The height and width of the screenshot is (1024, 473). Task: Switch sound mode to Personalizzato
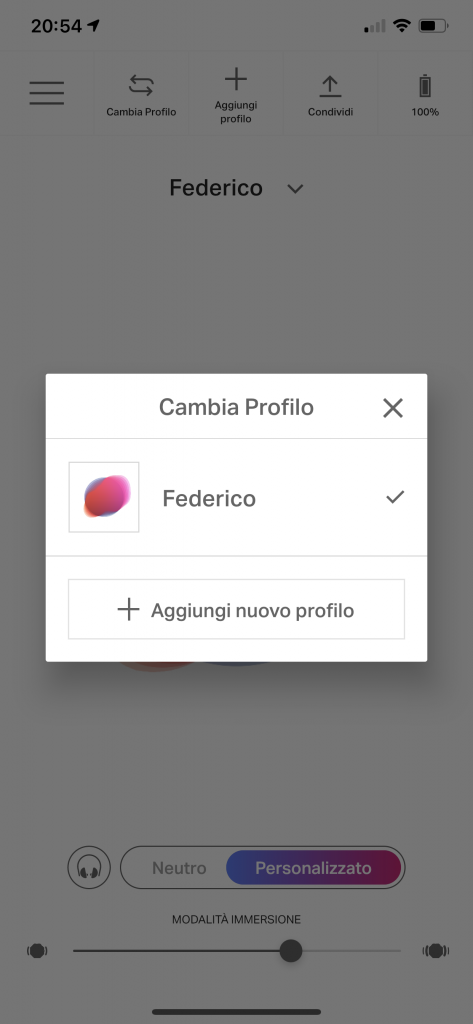[313, 868]
